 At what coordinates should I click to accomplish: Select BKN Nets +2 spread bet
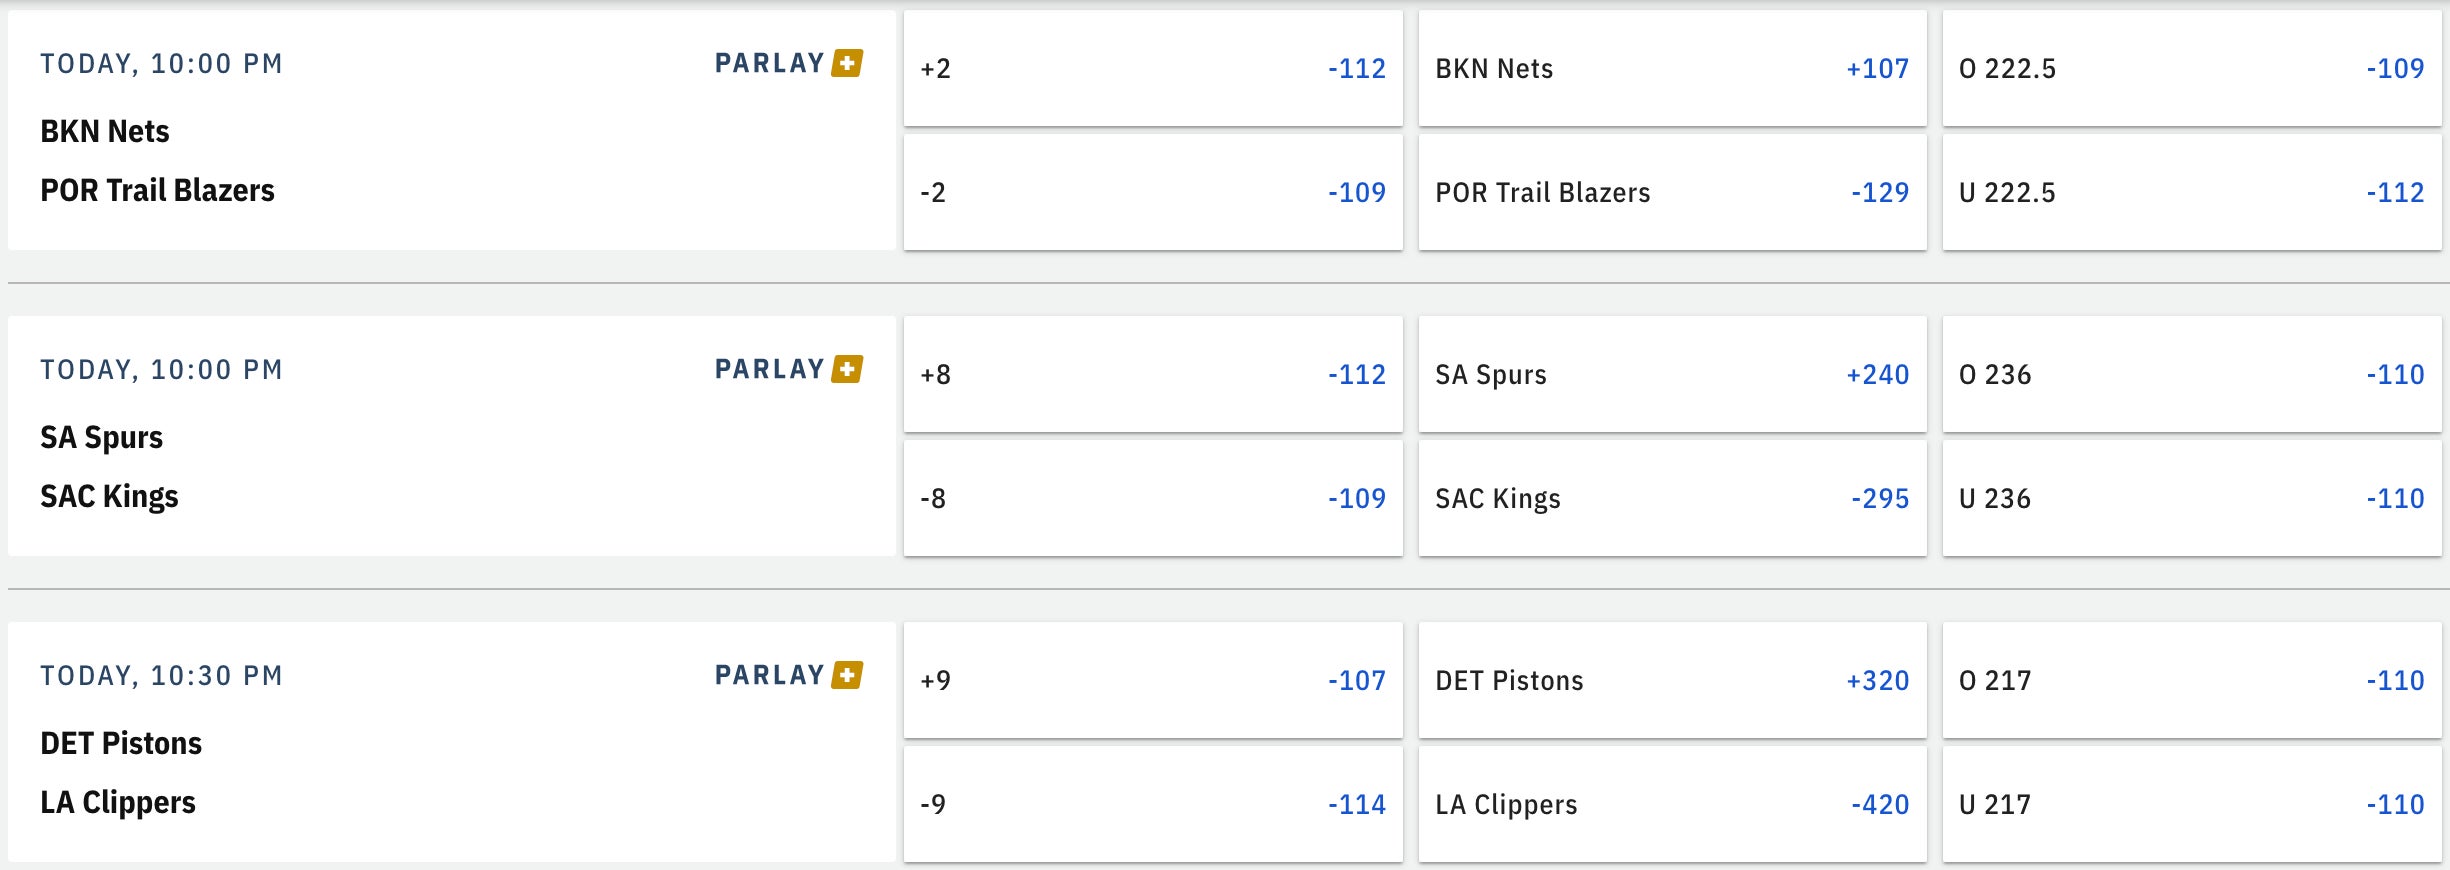tap(1152, 68)
